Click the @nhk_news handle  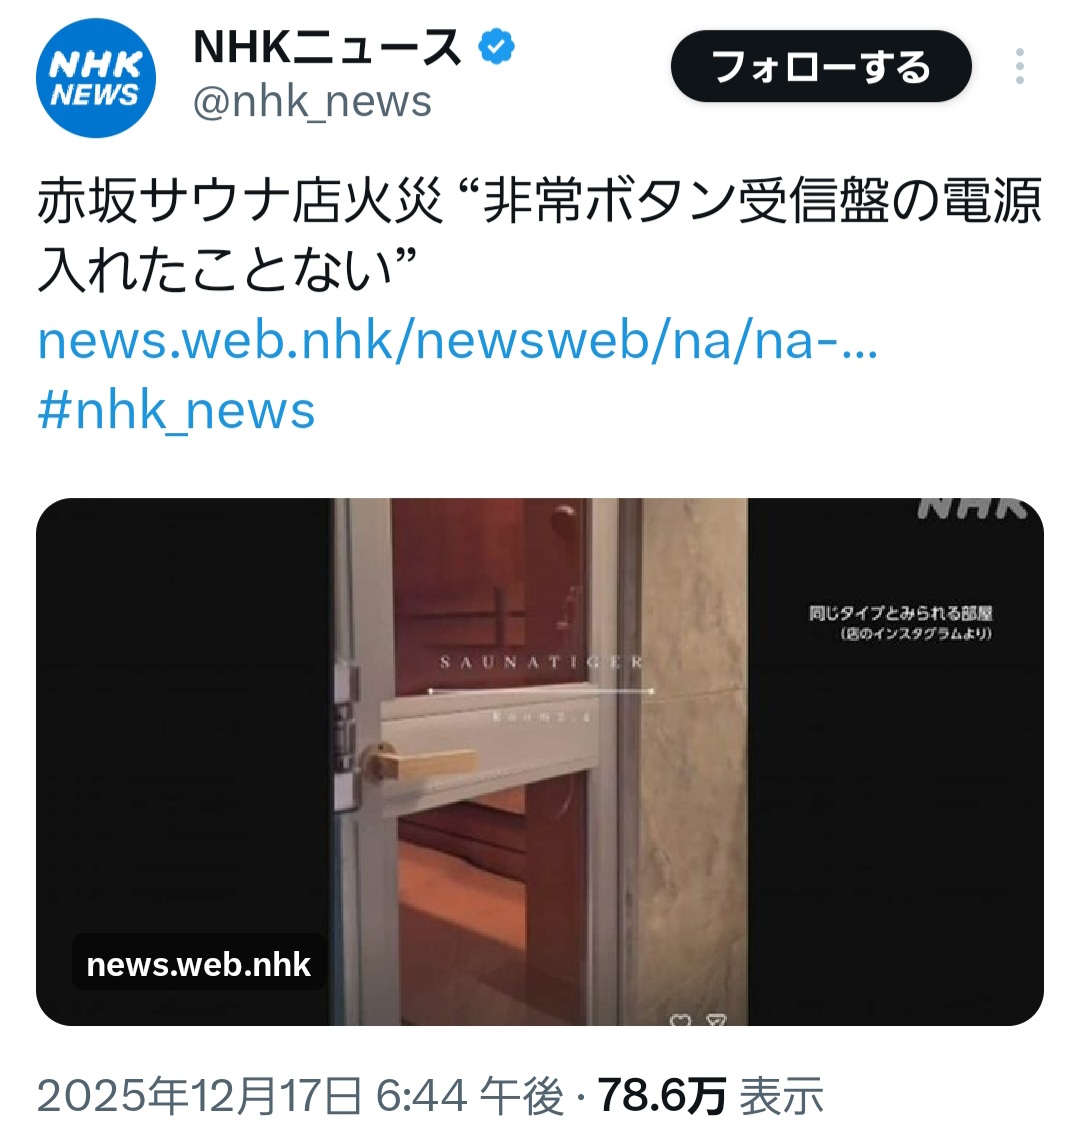coord(313,102)
